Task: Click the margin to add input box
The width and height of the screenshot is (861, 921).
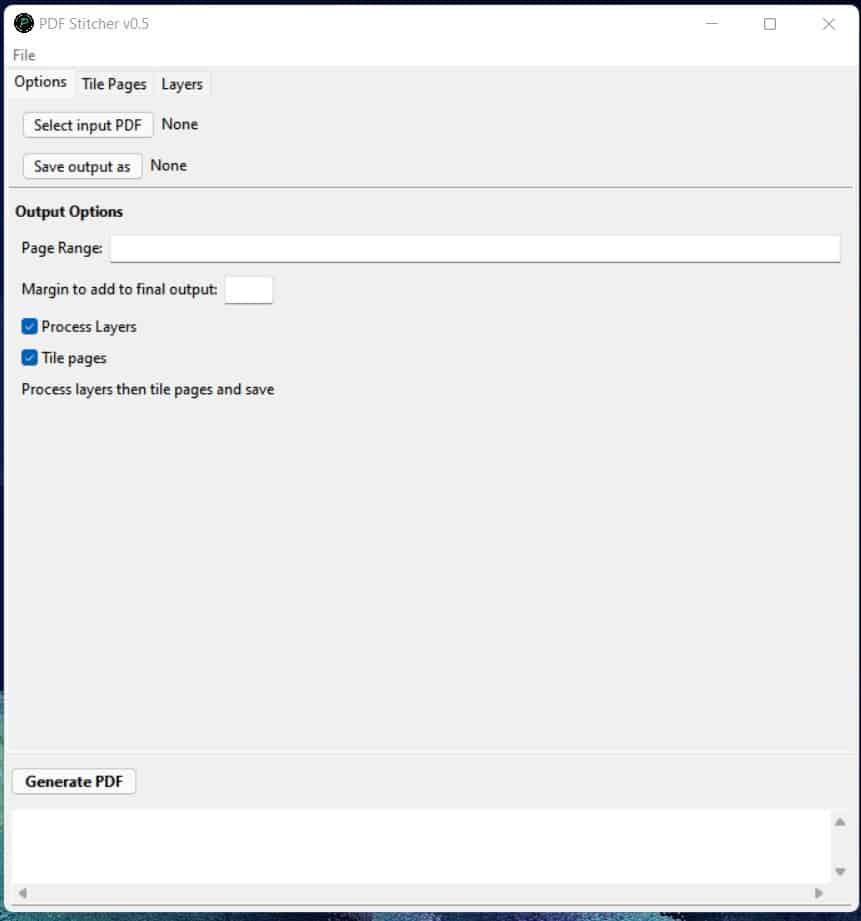Action: (x=248, y=290)
